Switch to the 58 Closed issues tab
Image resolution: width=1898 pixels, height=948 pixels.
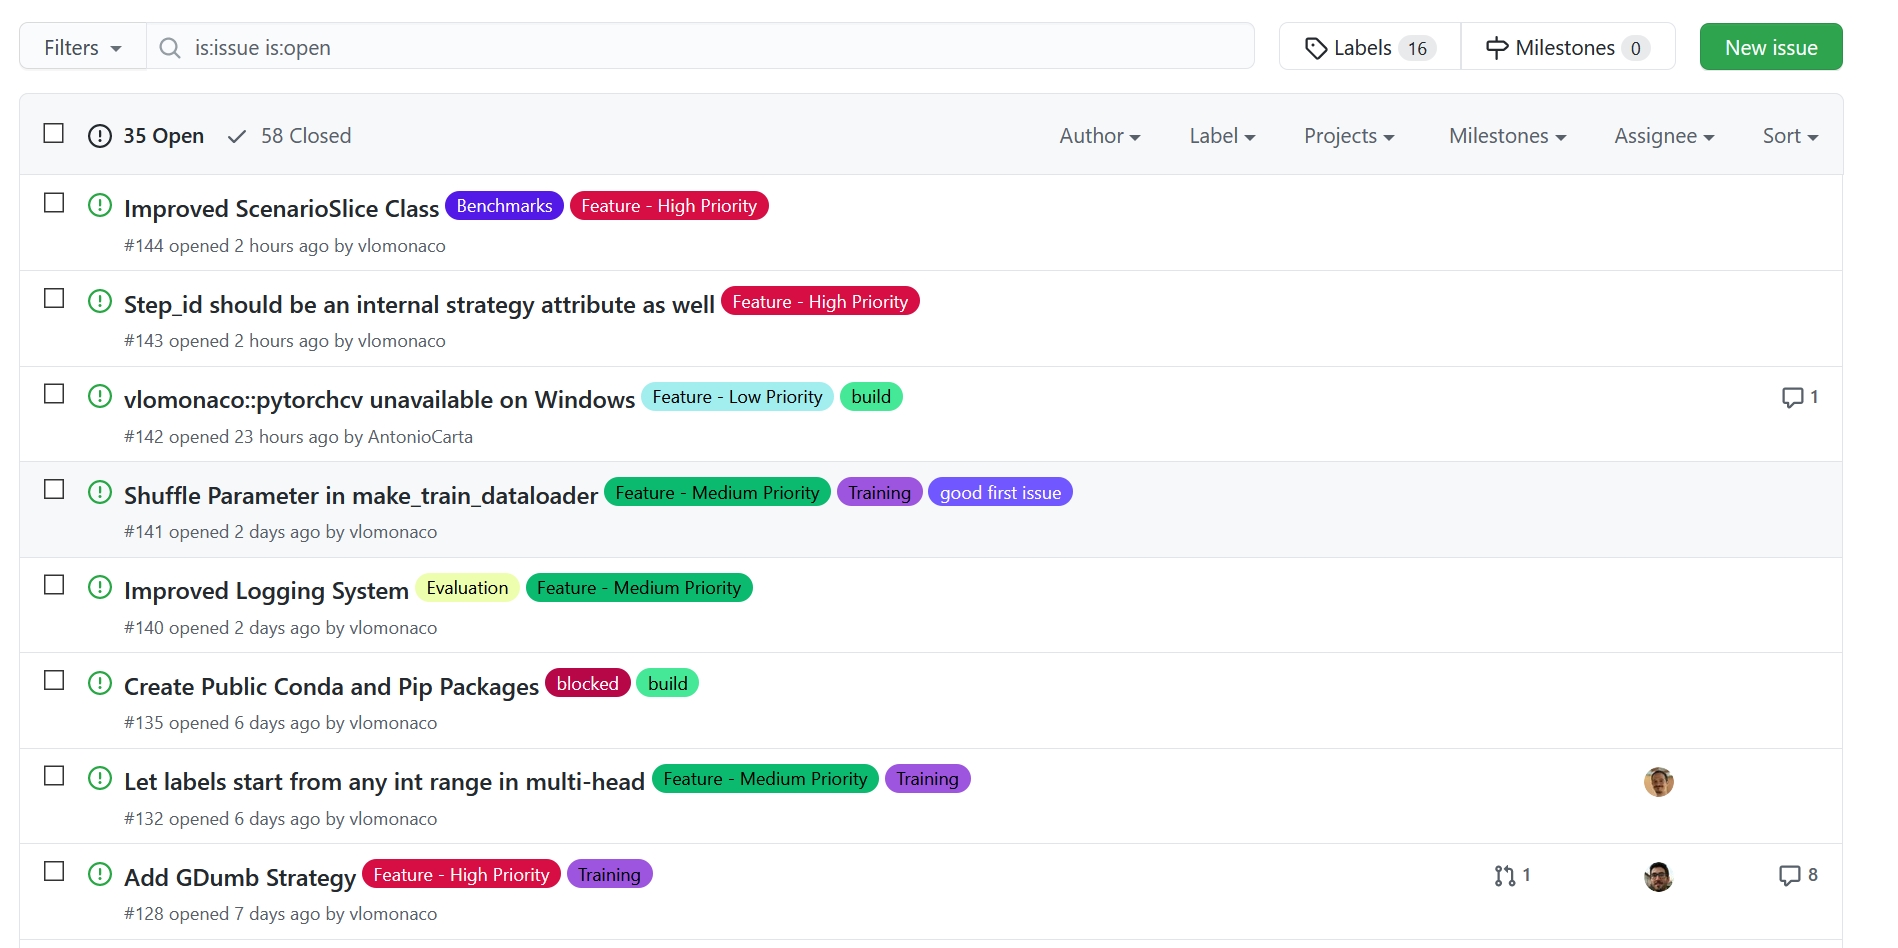[290, 136]
